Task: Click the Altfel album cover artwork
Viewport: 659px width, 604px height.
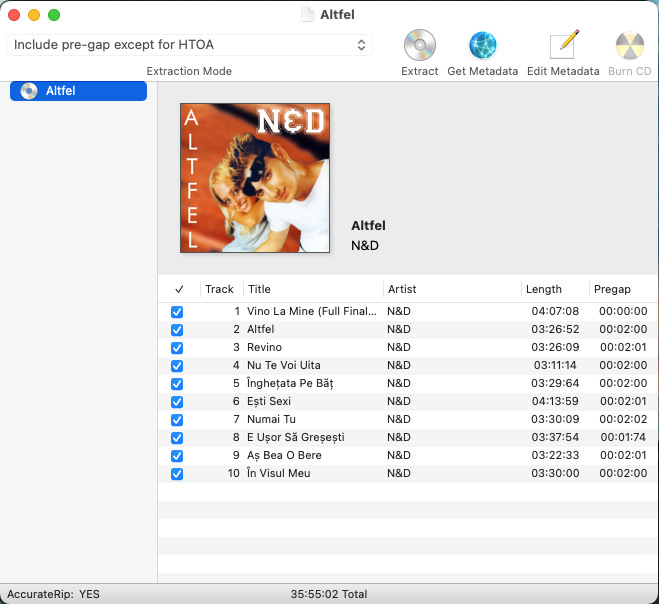Action: (x=255, y=178)
